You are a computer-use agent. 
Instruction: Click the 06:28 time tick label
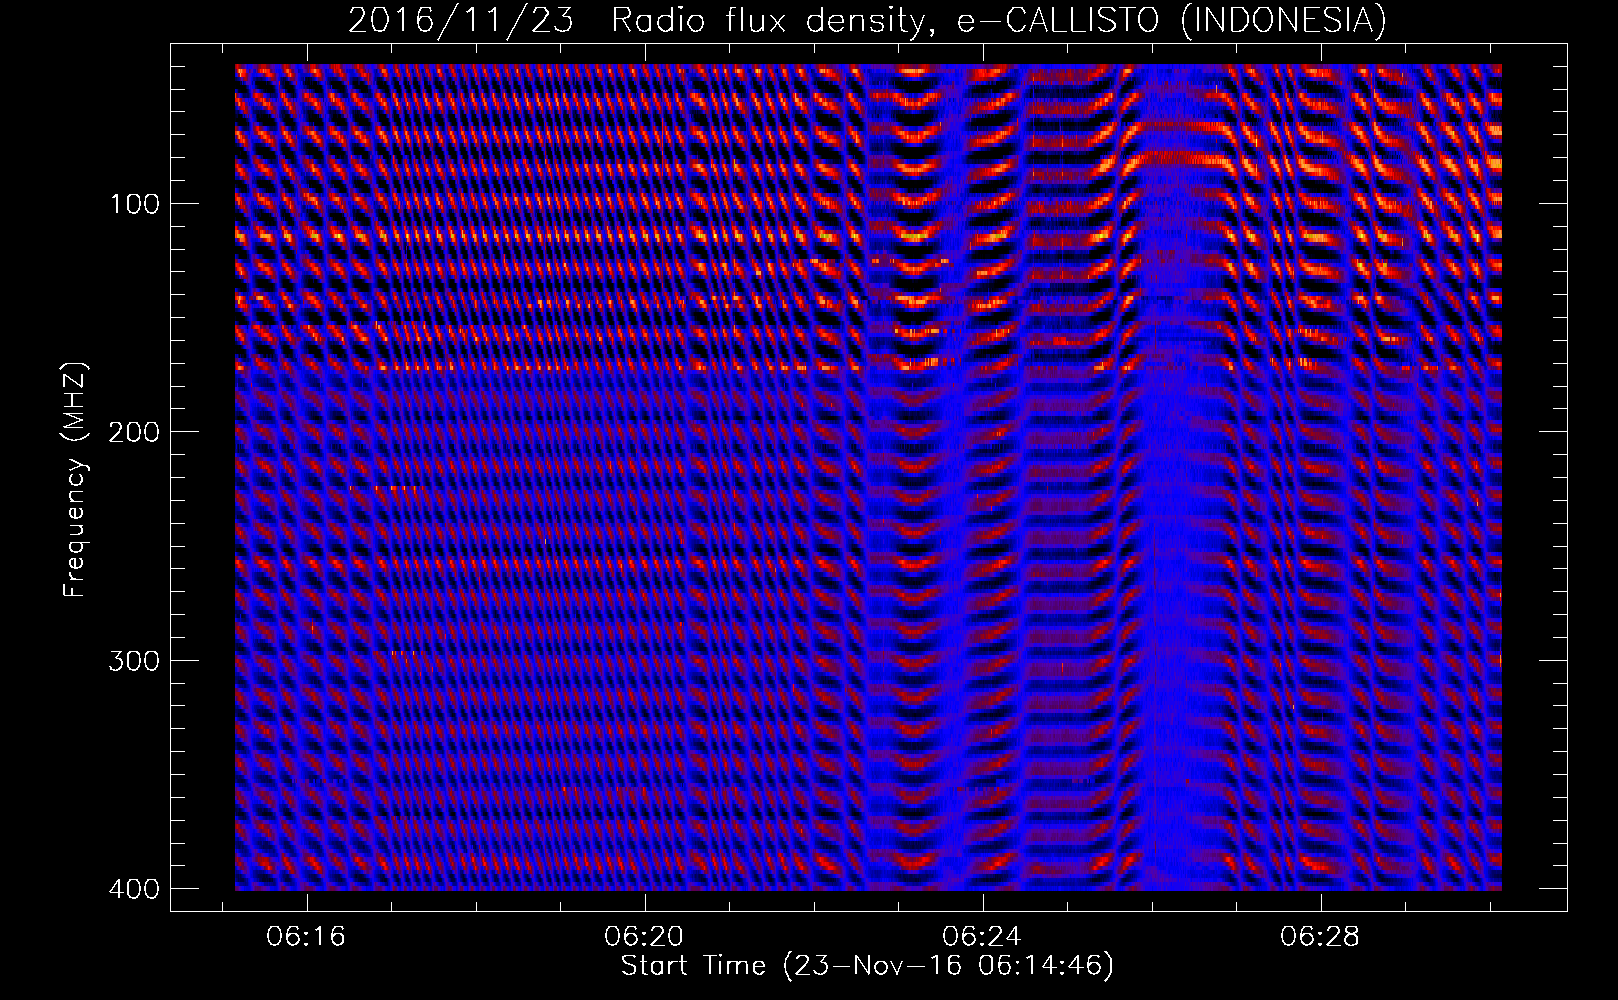tap(1321, 937)
